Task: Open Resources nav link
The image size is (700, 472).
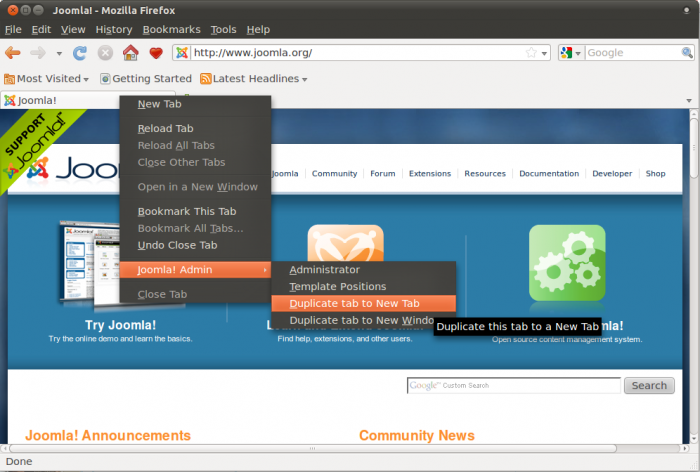Action: [x=485, y=174]
